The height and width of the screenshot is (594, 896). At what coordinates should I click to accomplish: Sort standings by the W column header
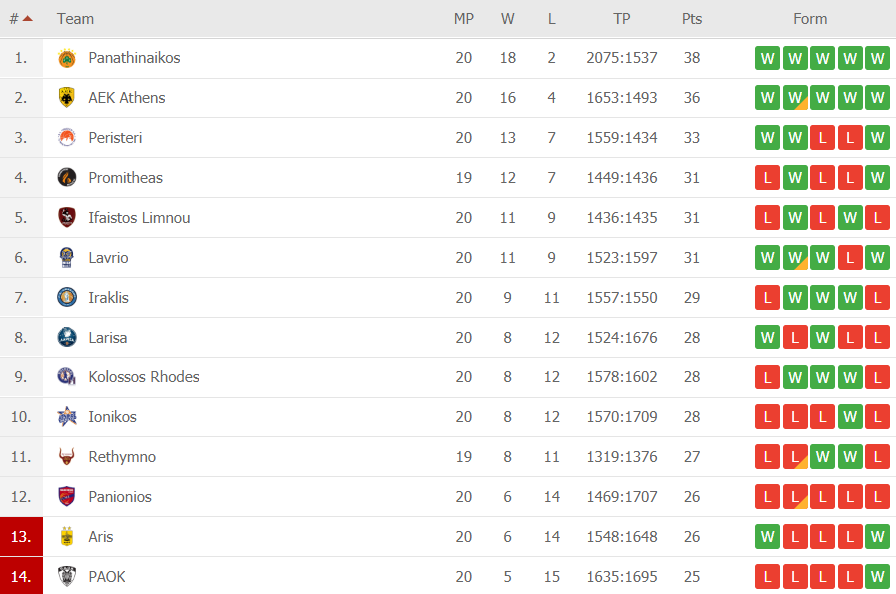pyautogui.click(x=508, y=19)
